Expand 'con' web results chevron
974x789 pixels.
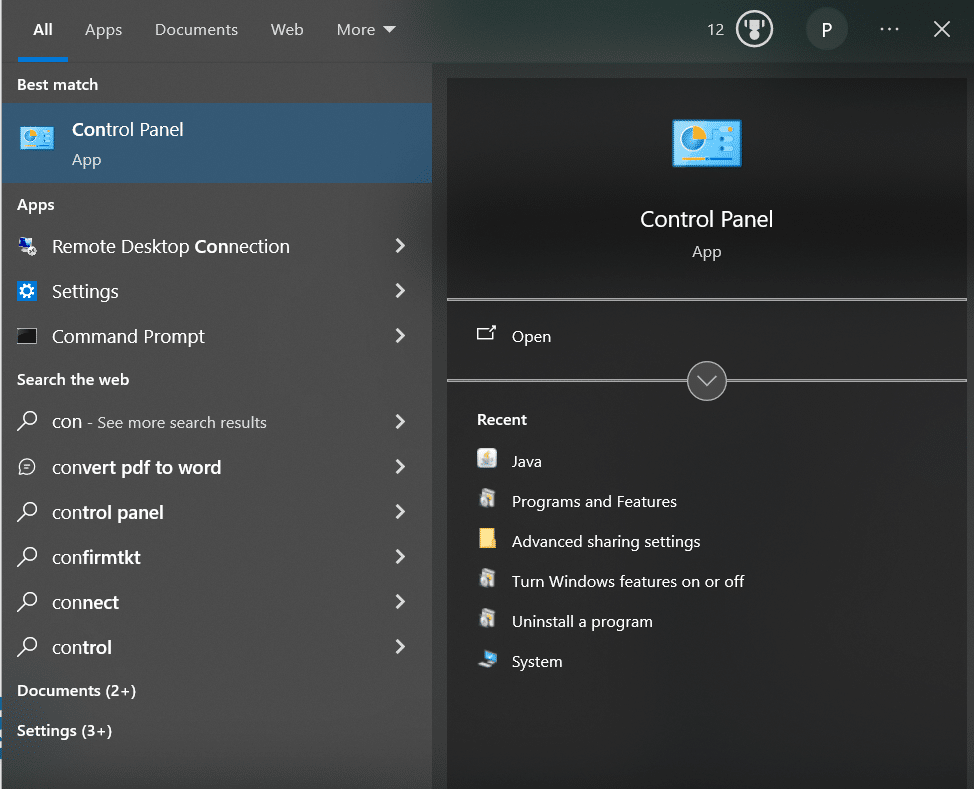pos(400,422)
